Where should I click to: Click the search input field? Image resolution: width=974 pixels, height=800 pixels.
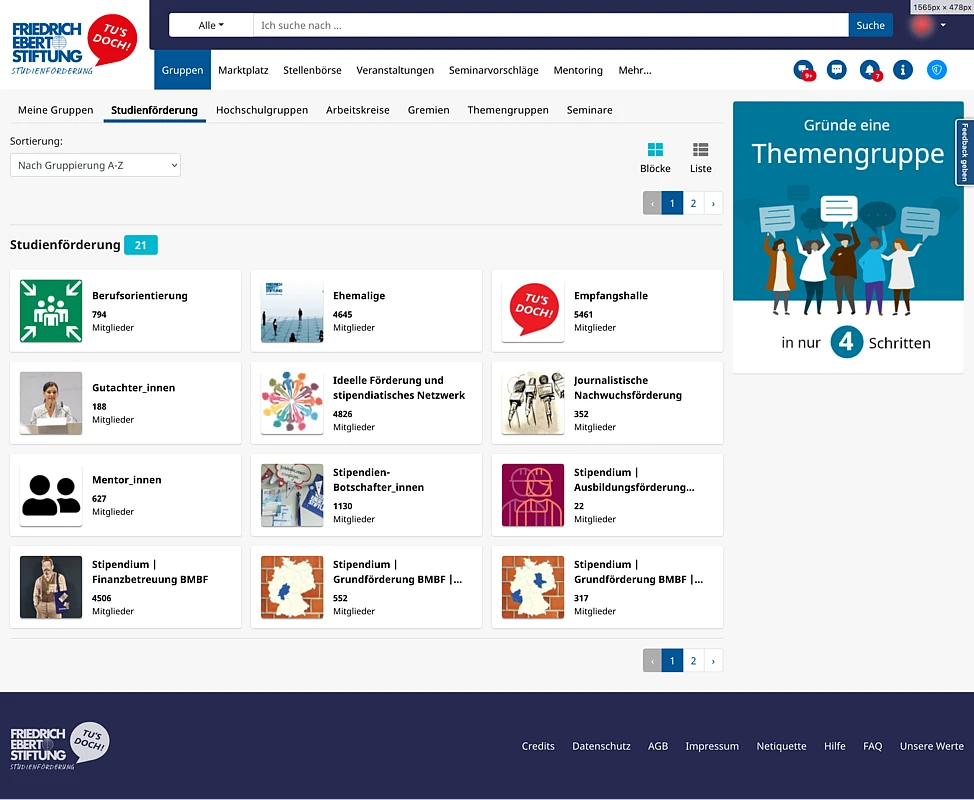(x=550, y=25)
